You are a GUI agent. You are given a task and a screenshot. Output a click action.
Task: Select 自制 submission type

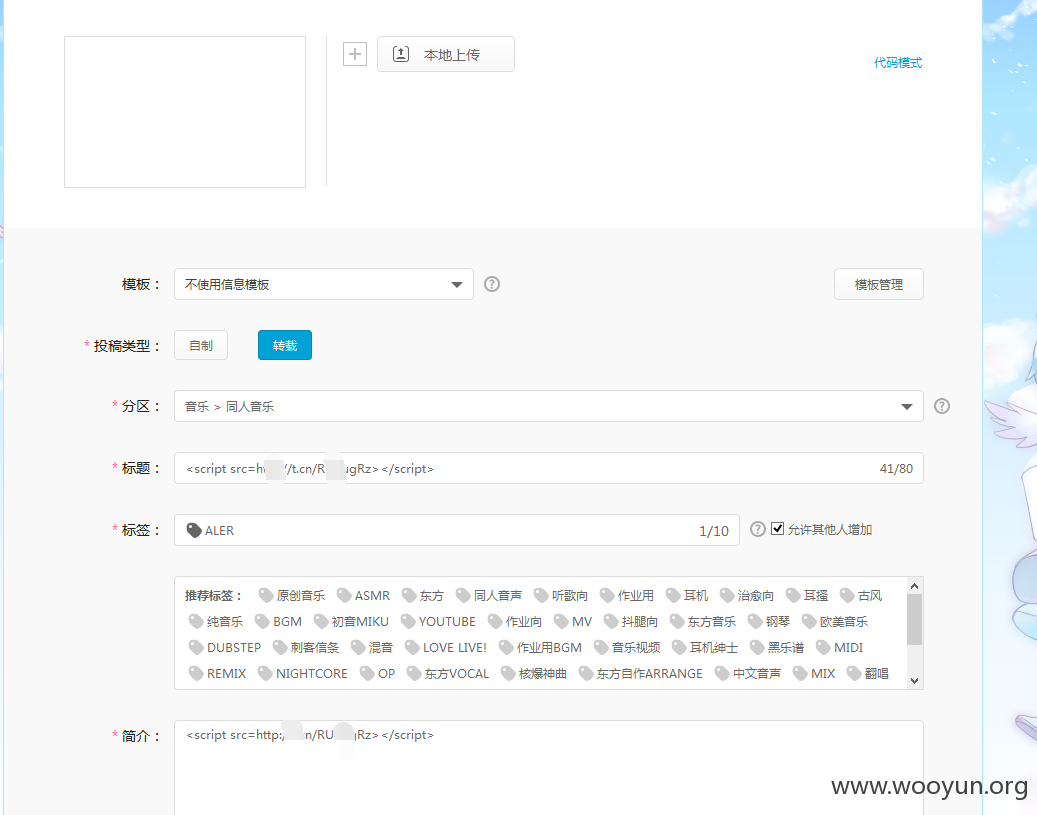[201, 345]
